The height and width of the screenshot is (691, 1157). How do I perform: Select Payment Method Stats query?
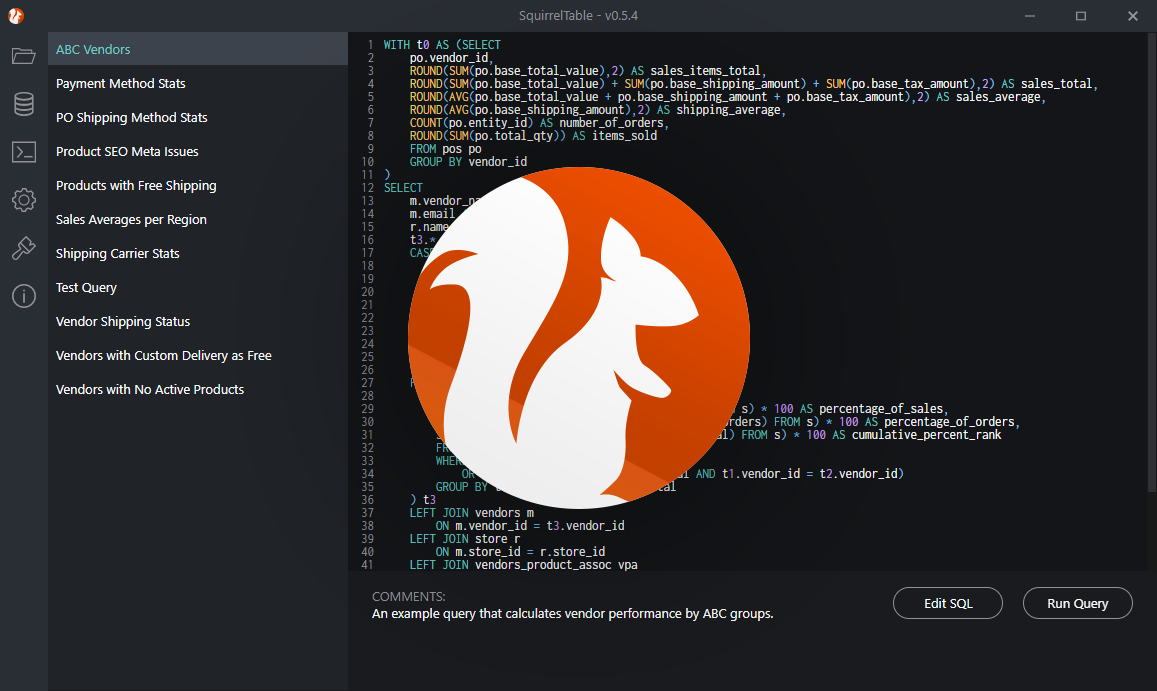click(x=198, y=83)
